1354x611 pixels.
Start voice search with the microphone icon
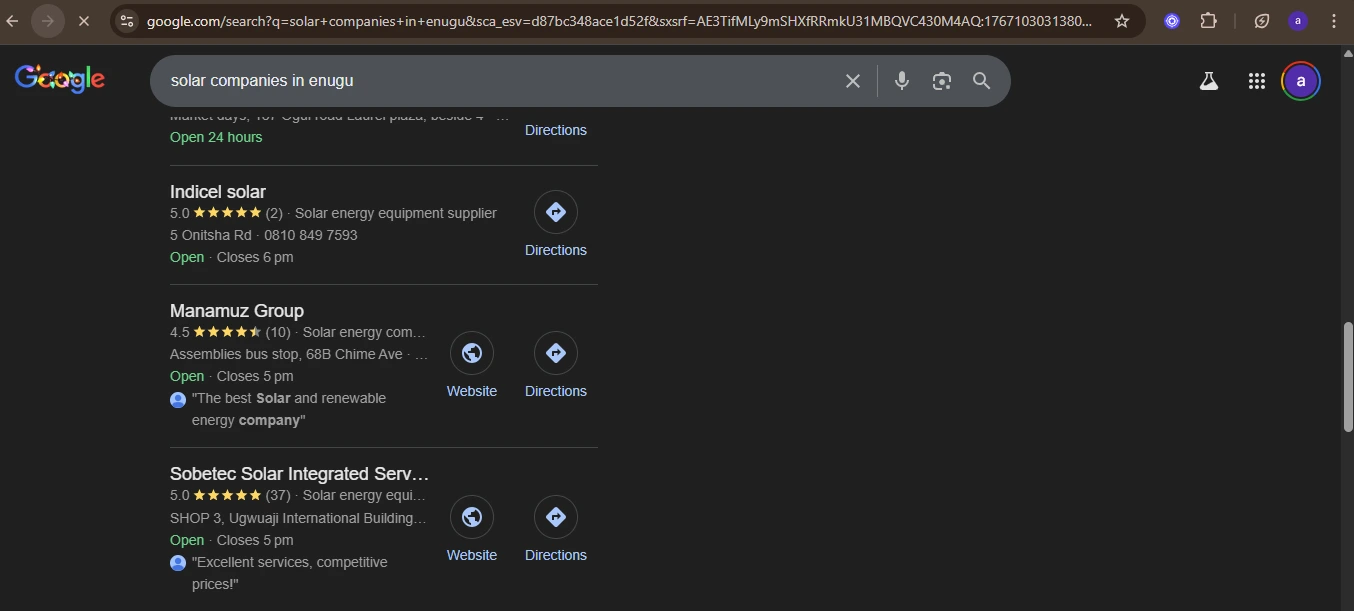tap(902, 81)
